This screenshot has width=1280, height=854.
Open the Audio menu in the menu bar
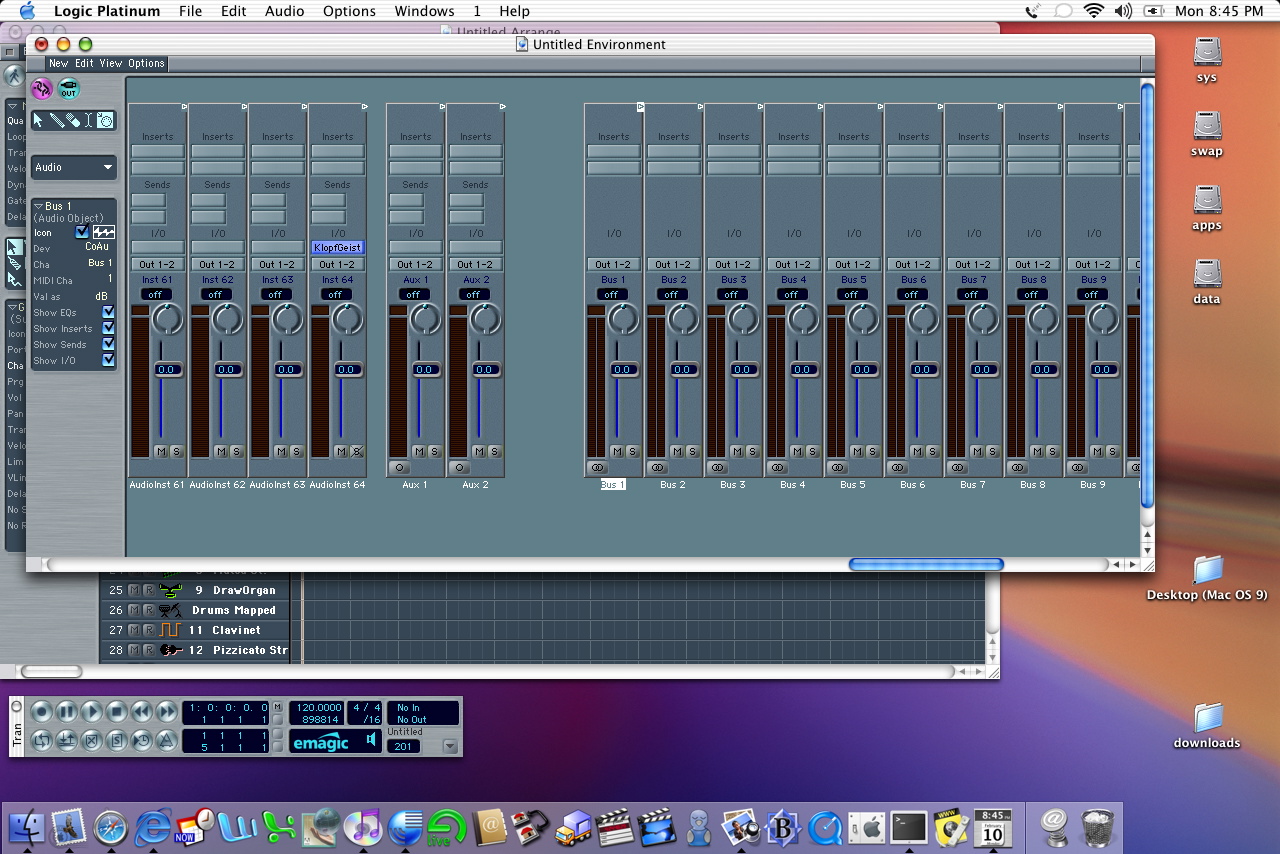285,11
